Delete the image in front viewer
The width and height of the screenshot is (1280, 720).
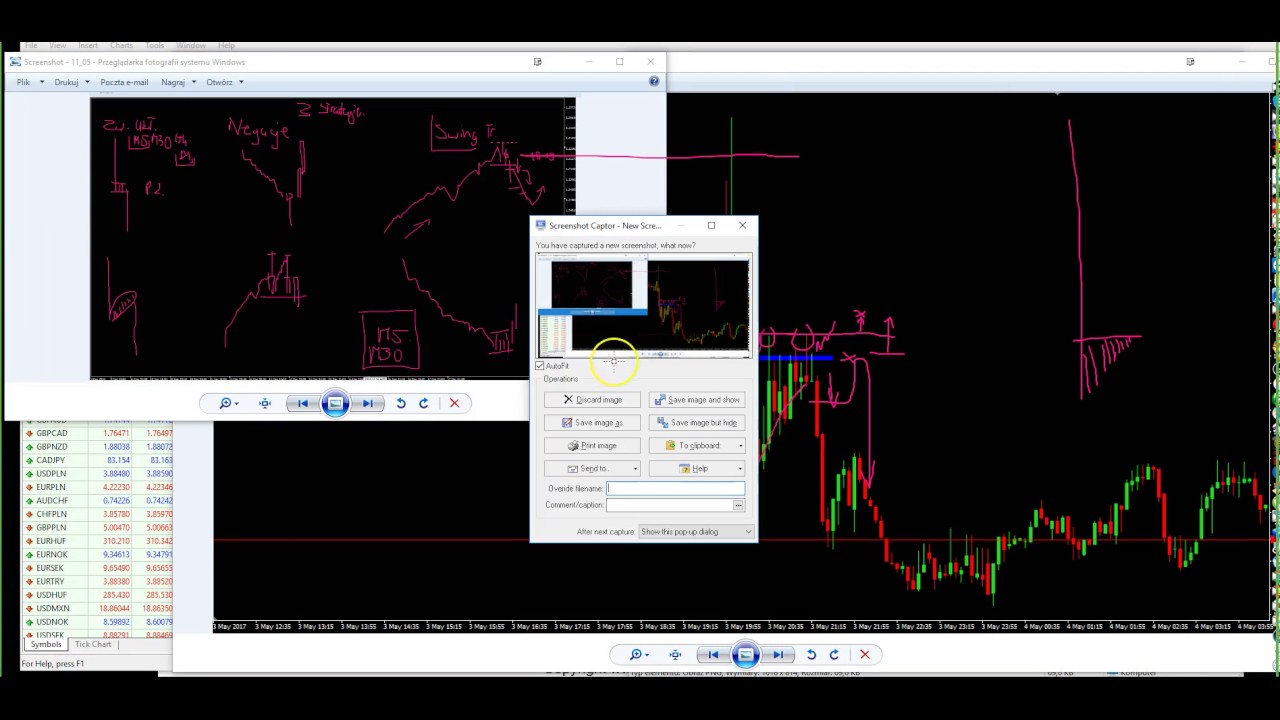coord(454,403)
